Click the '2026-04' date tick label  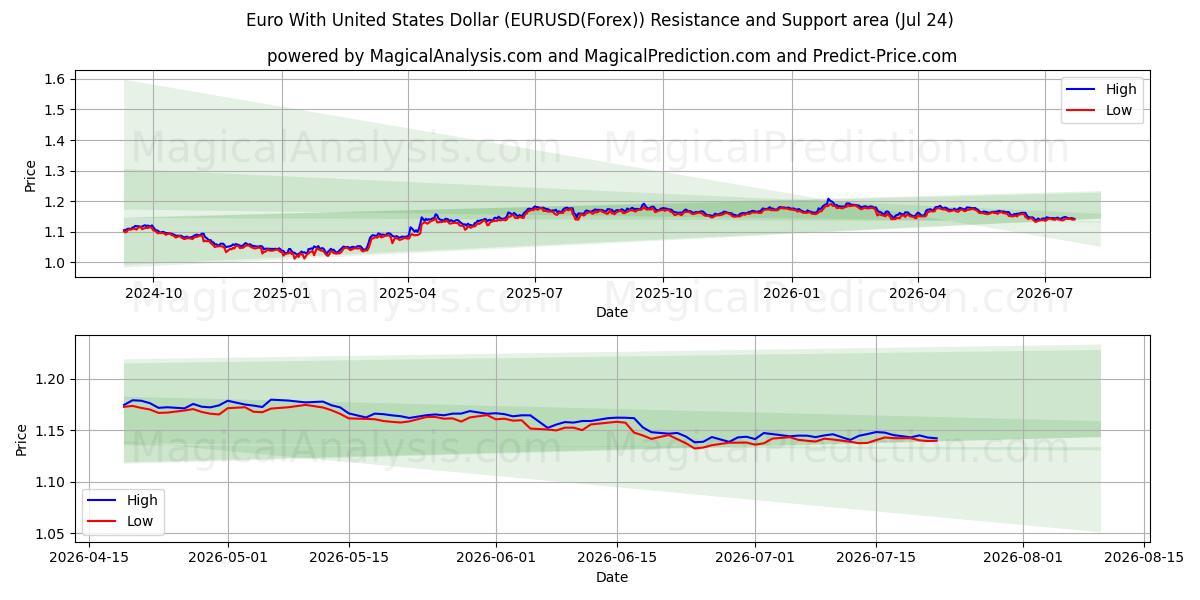click(x=918, y=294)
